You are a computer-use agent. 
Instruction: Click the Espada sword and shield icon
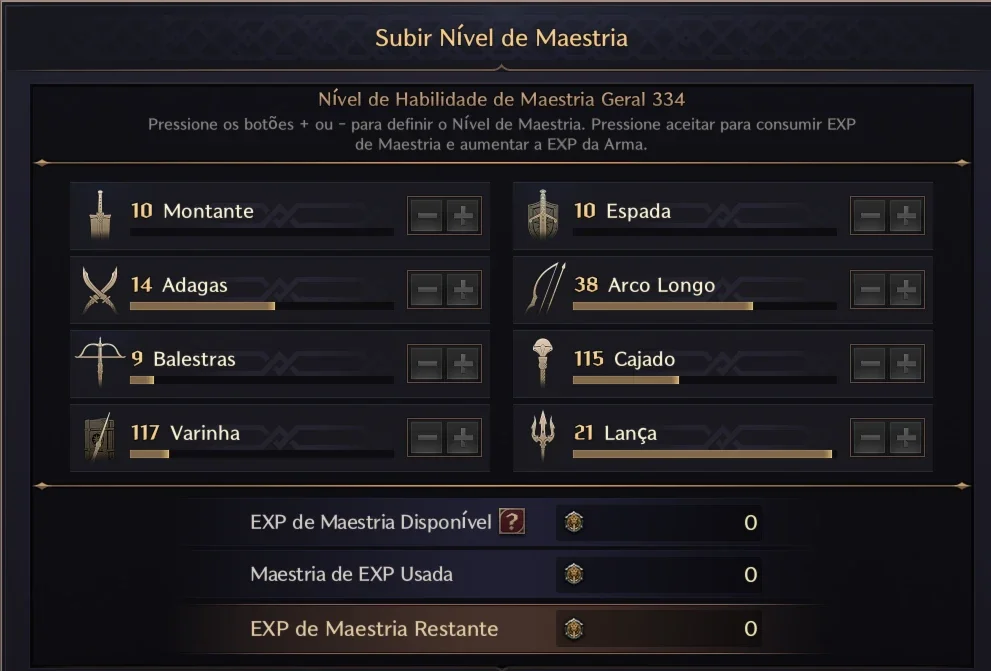click(x=543, y=215)
